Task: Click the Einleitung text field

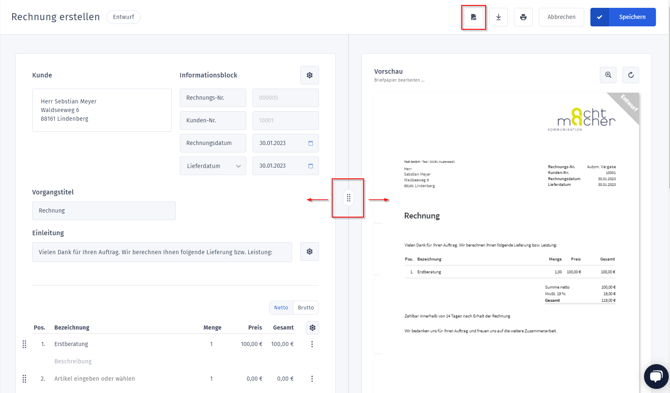Action: point(162,252)
